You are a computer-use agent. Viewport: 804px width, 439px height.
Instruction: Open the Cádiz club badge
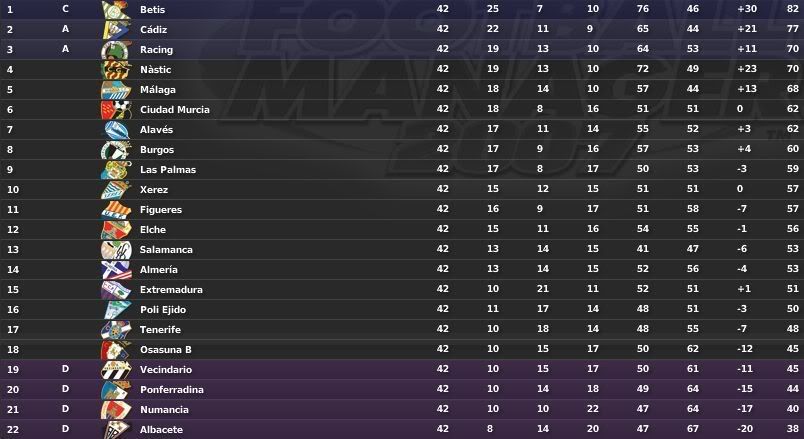click(x=116, y=30)
